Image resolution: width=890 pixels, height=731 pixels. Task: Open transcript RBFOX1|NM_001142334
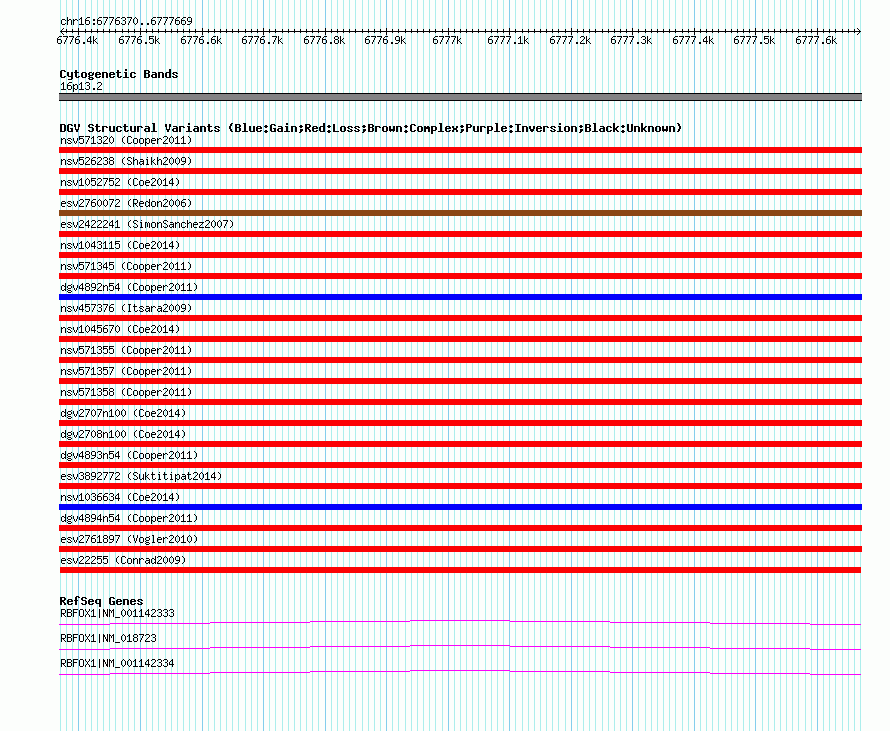[x=117, y=663]
